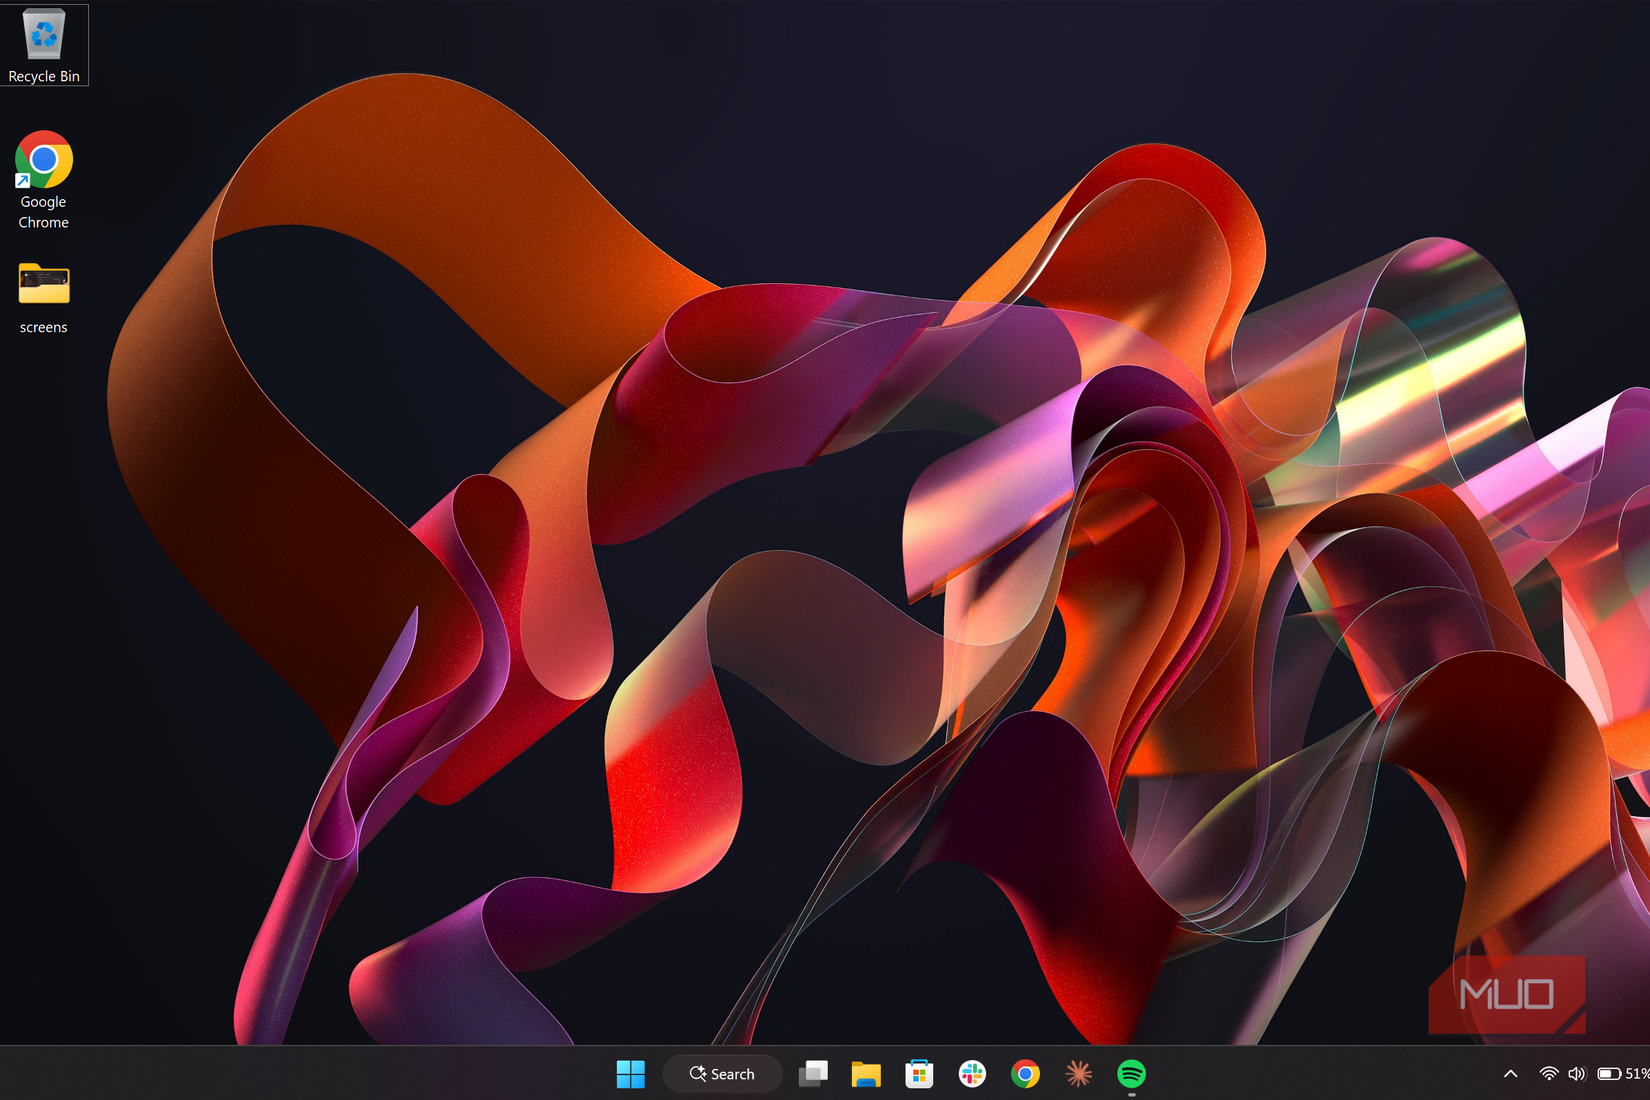Open the orange starburst app in taskbar
The height and width of the screenshot is (1100, 1650).
1078,1074
